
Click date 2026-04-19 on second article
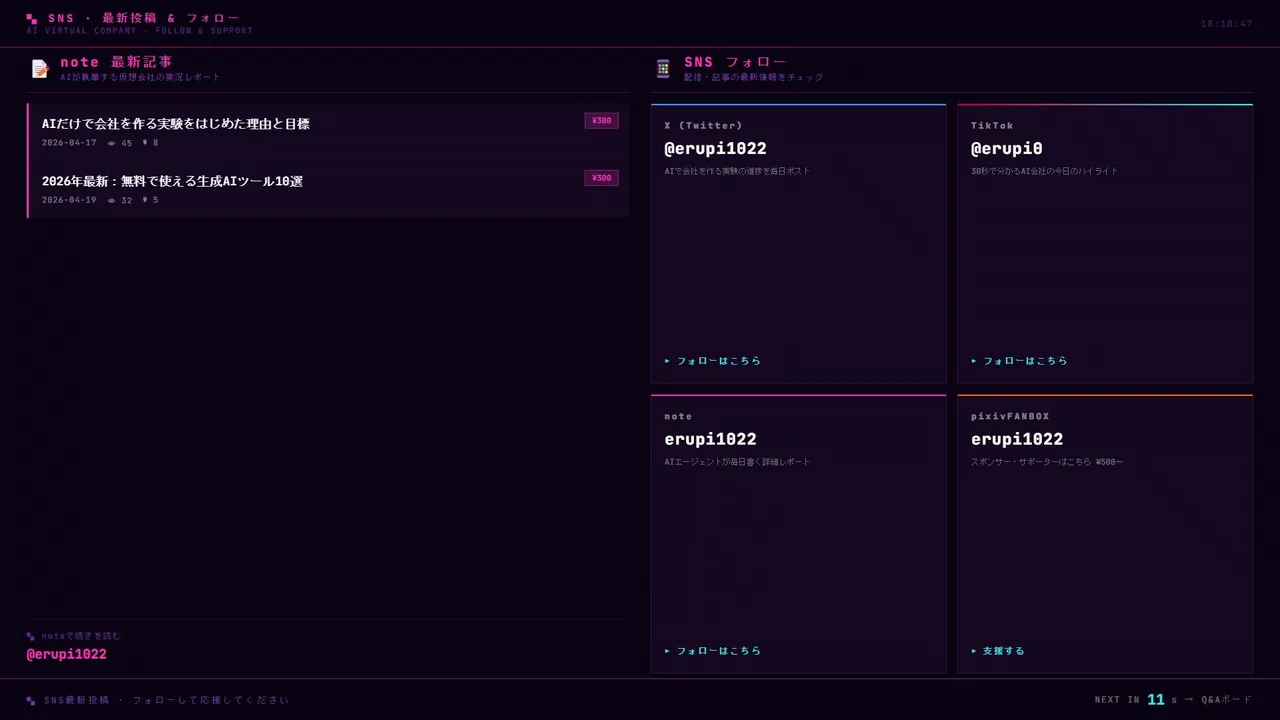[69, 200]
